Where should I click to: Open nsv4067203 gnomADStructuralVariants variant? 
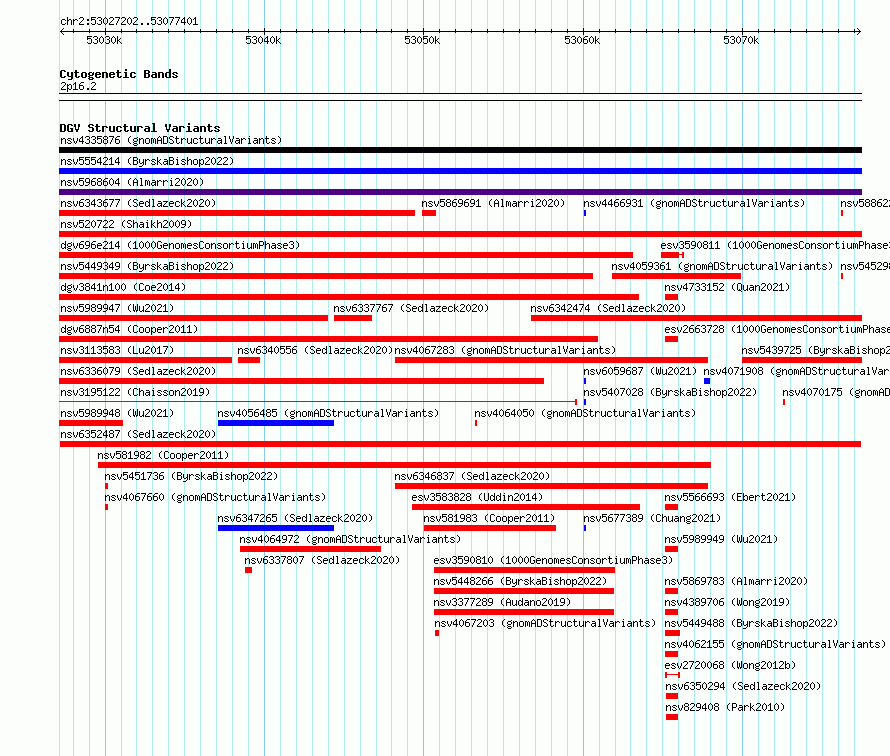click(x=545, y=623)
